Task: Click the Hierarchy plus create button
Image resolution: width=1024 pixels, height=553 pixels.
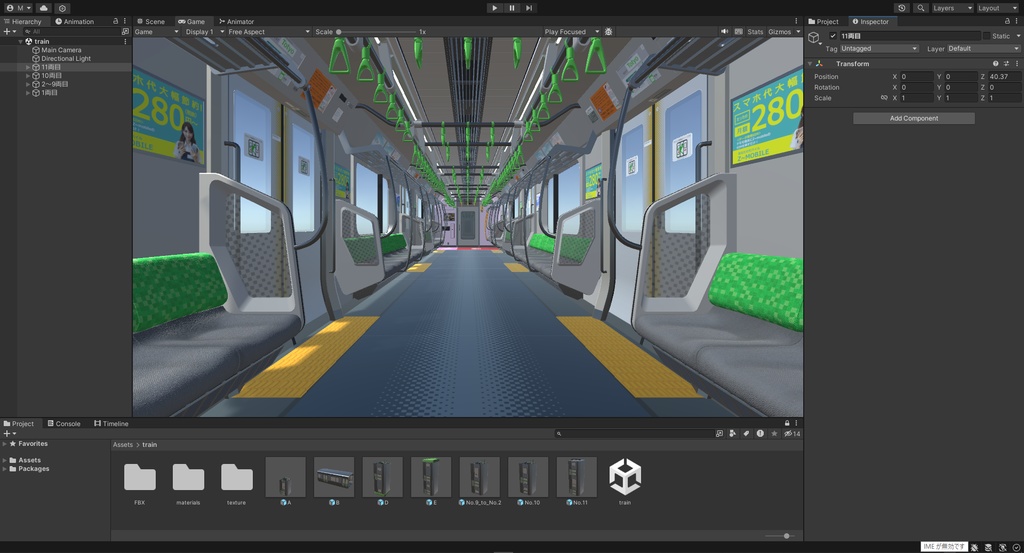Action: (x=9, y=31)
